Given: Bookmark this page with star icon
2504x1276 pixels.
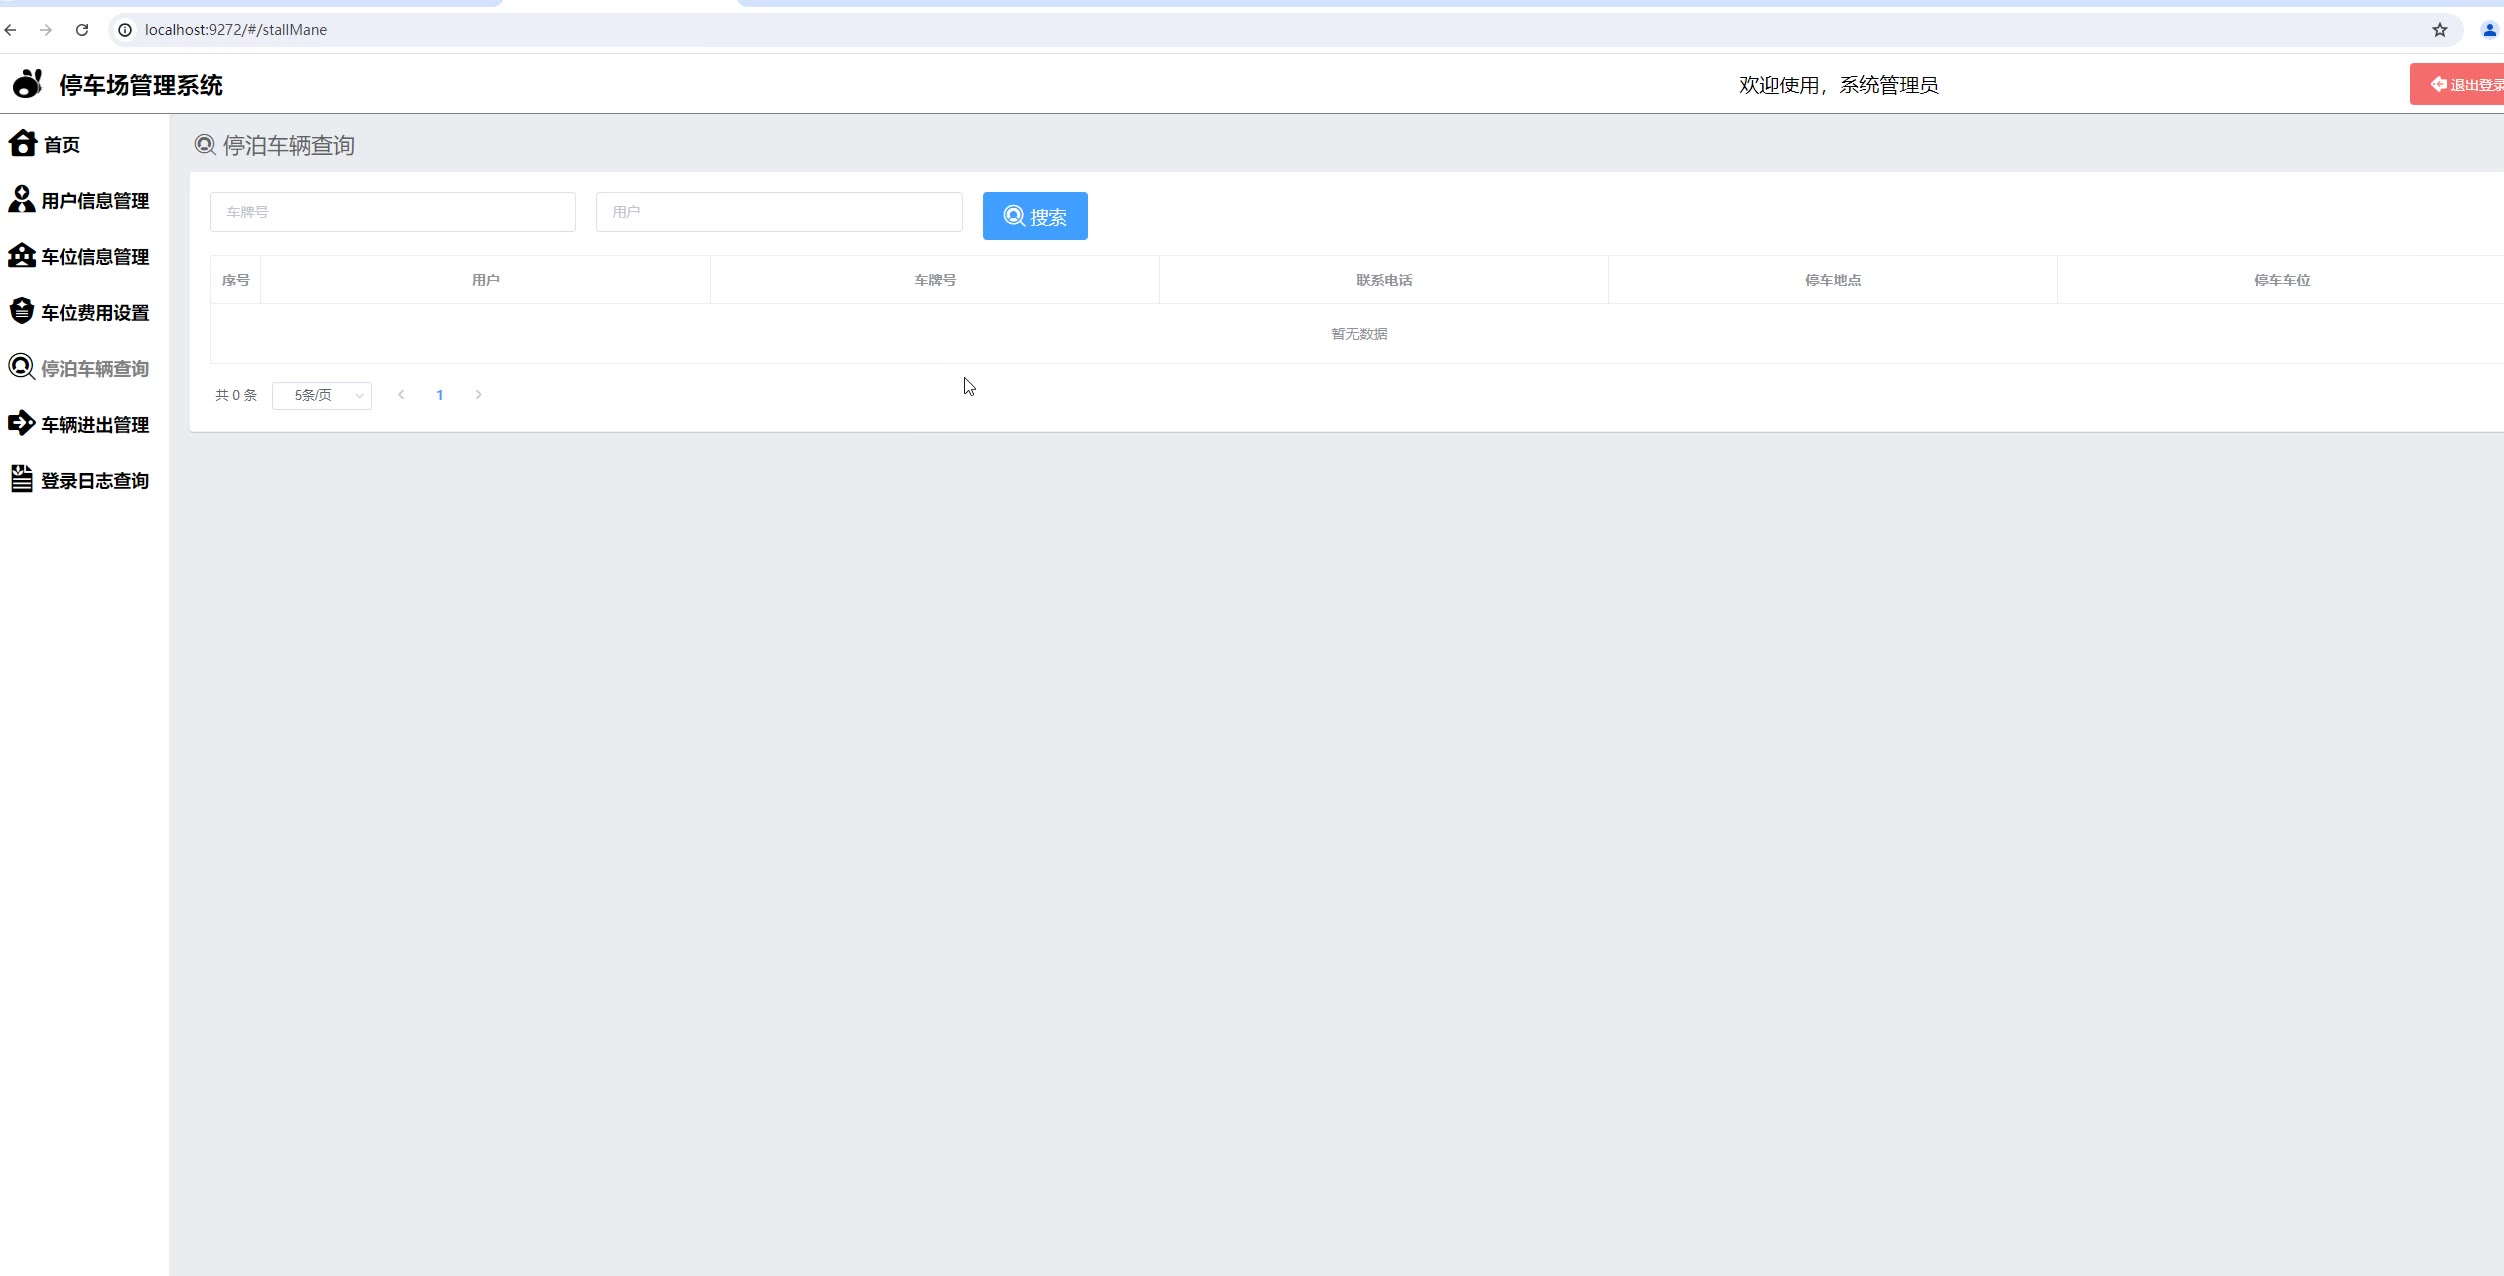Looking at the screenshot, I should pos(2439,30).
